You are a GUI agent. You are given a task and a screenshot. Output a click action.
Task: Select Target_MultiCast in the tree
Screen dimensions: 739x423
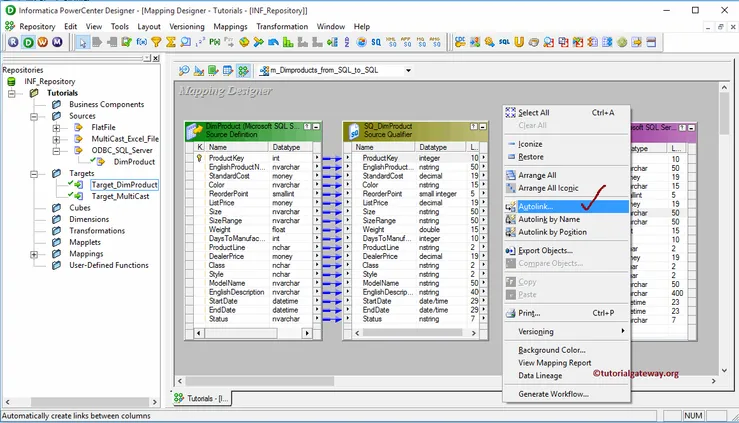[120, 196]
